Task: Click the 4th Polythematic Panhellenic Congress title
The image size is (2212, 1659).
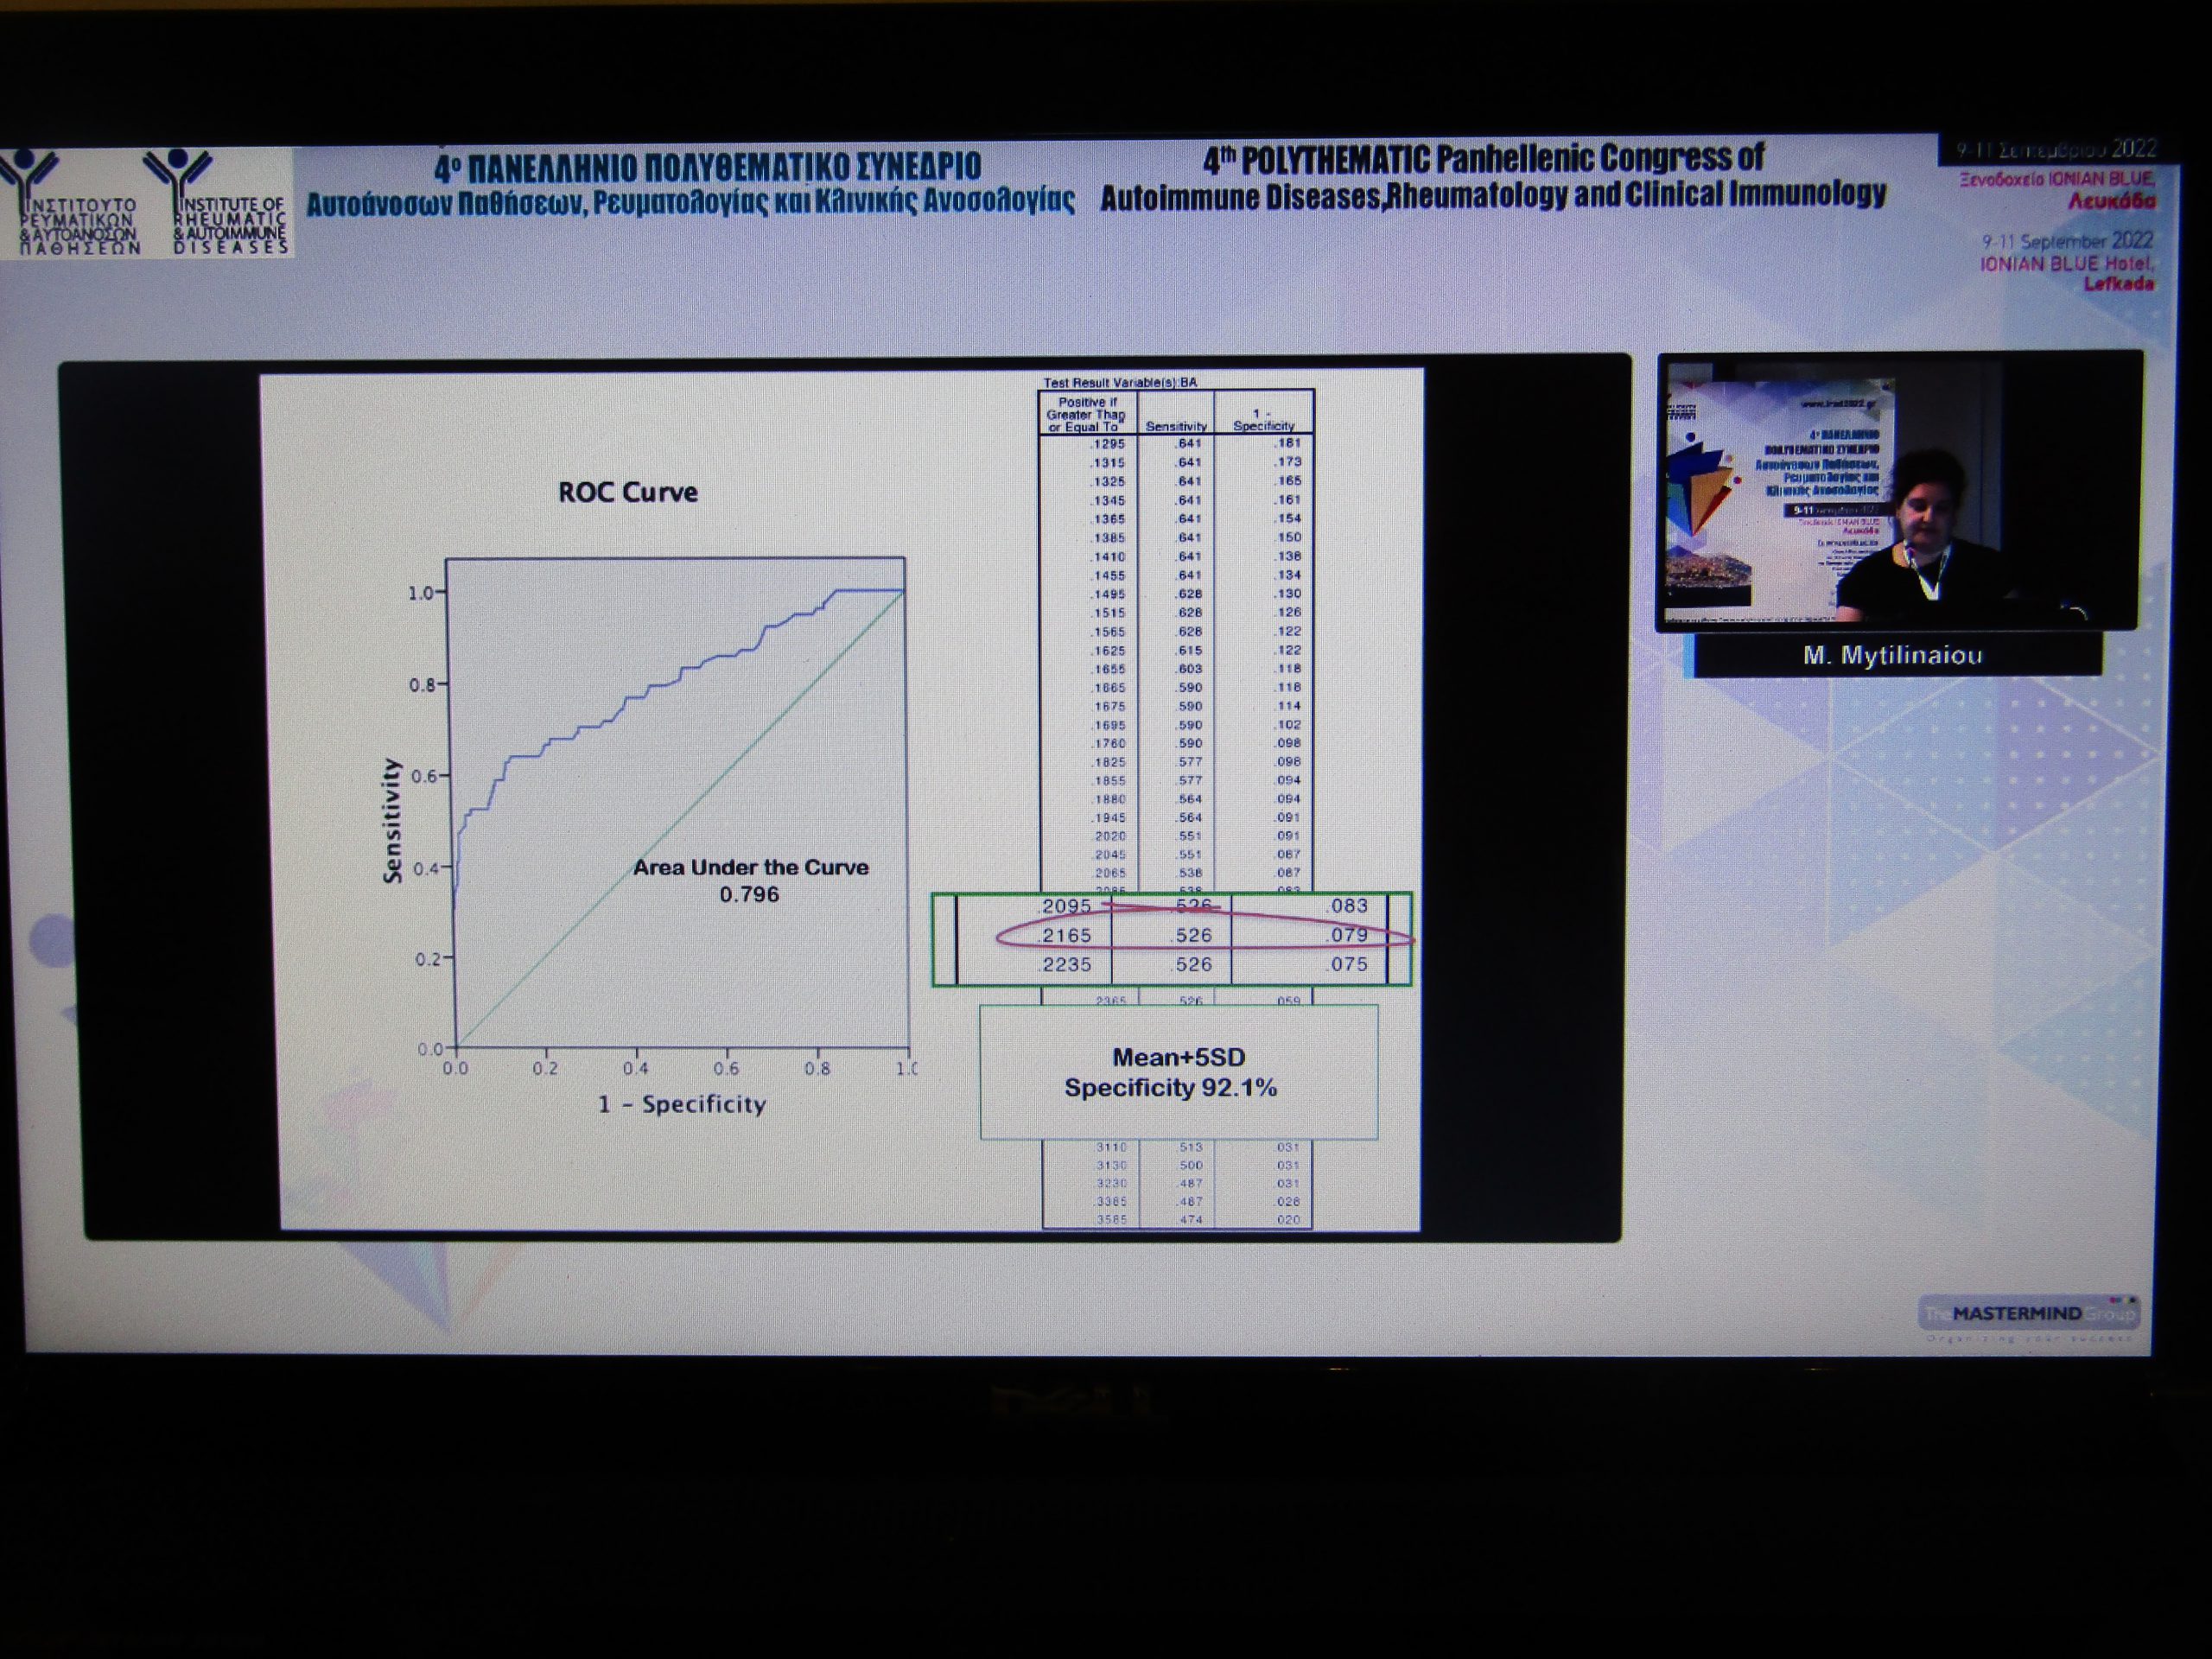Action: [1493, 177]
